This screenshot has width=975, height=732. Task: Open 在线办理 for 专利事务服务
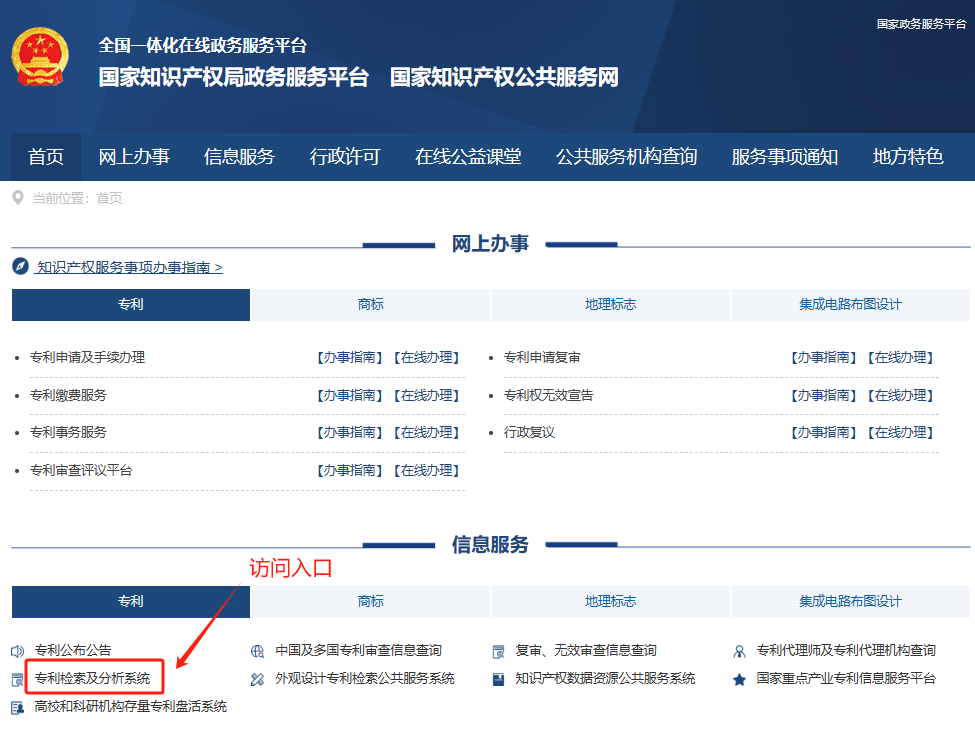click(x=427, y=432)
